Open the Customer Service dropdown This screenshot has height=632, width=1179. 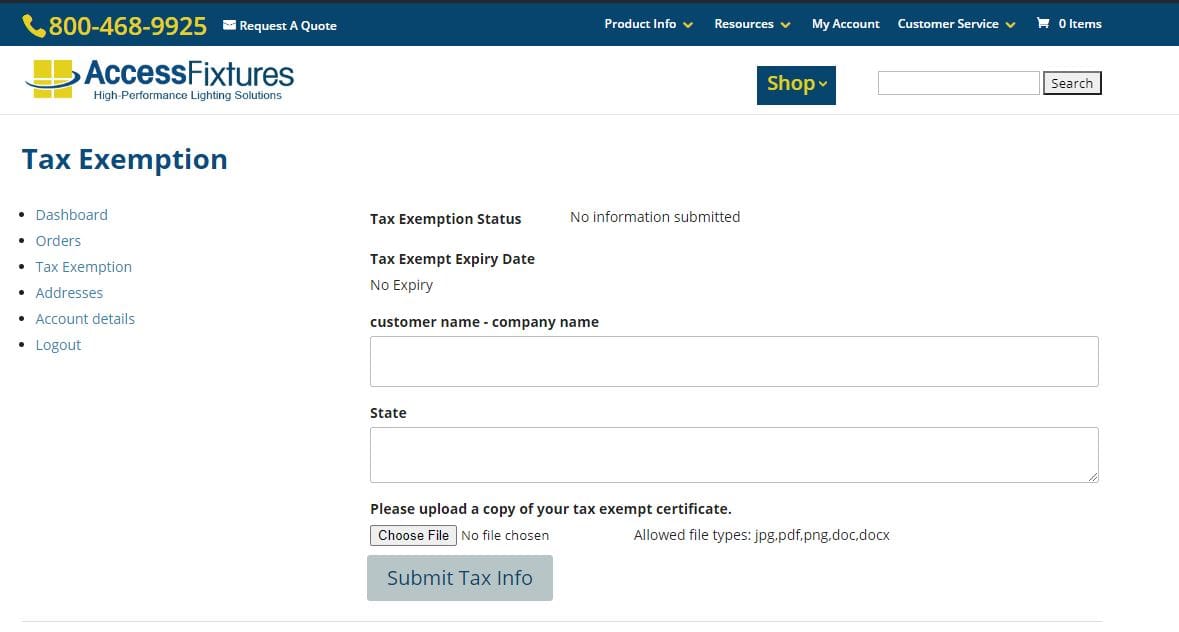click(956, 24)
